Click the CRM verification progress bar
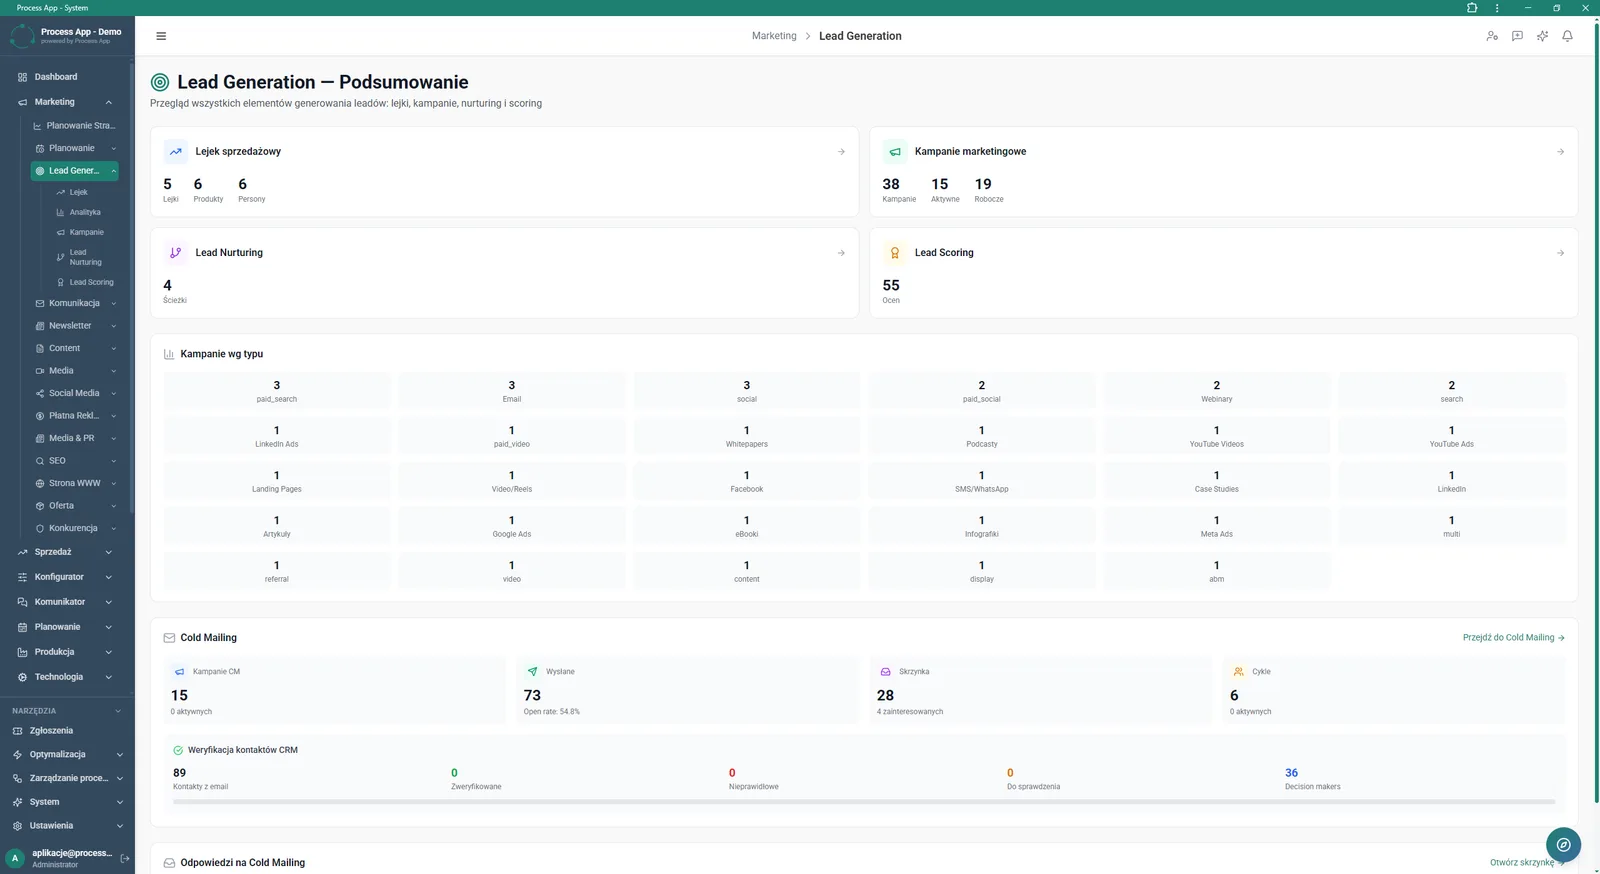This screenshot has width=1600, height=874. pos(864,801)
